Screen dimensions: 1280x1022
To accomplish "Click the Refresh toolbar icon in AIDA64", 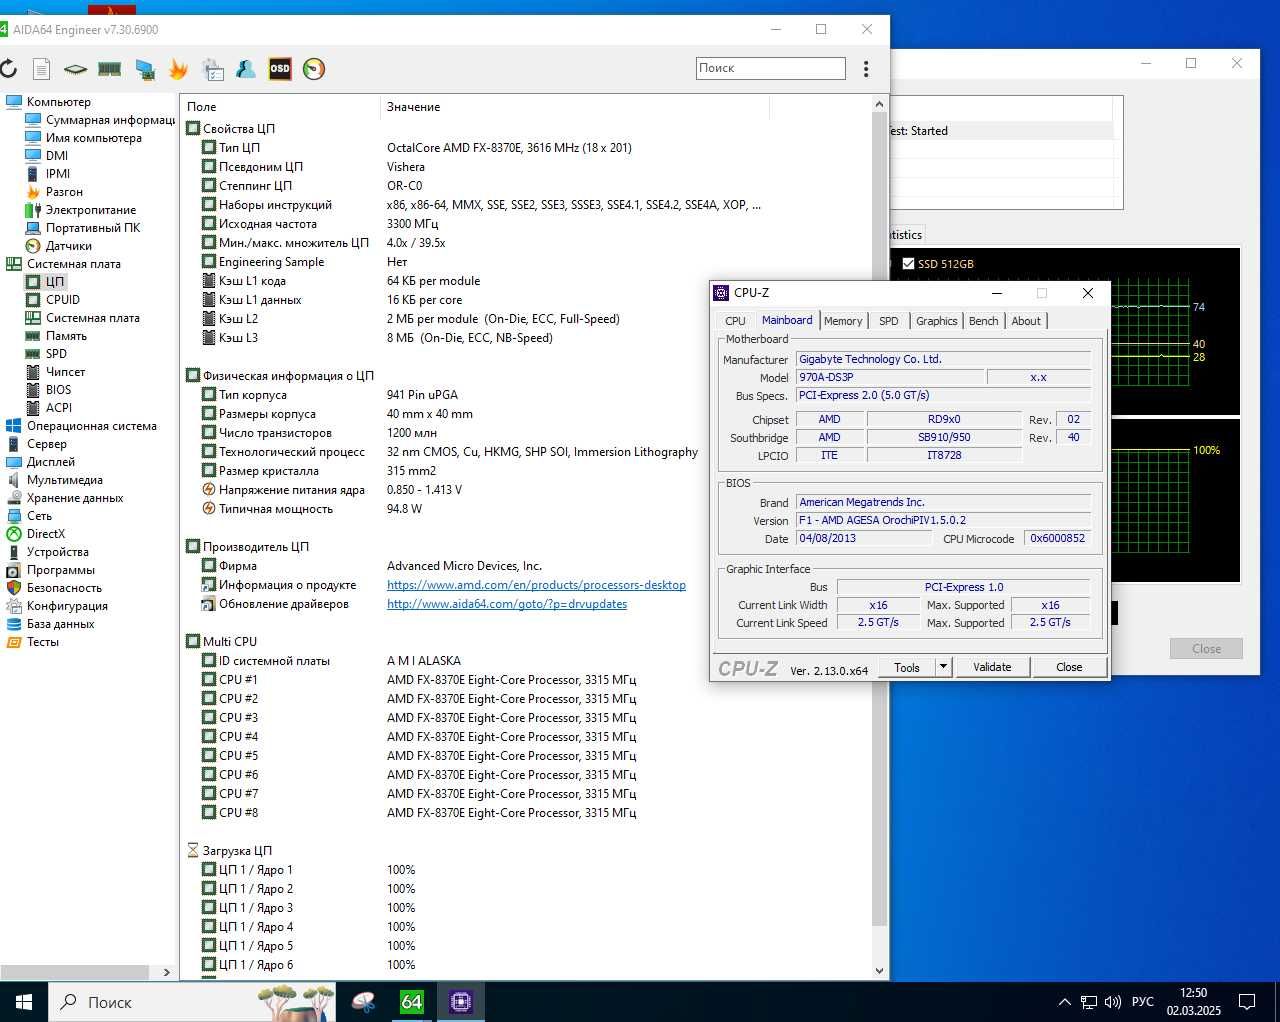I will pos(9,69).
